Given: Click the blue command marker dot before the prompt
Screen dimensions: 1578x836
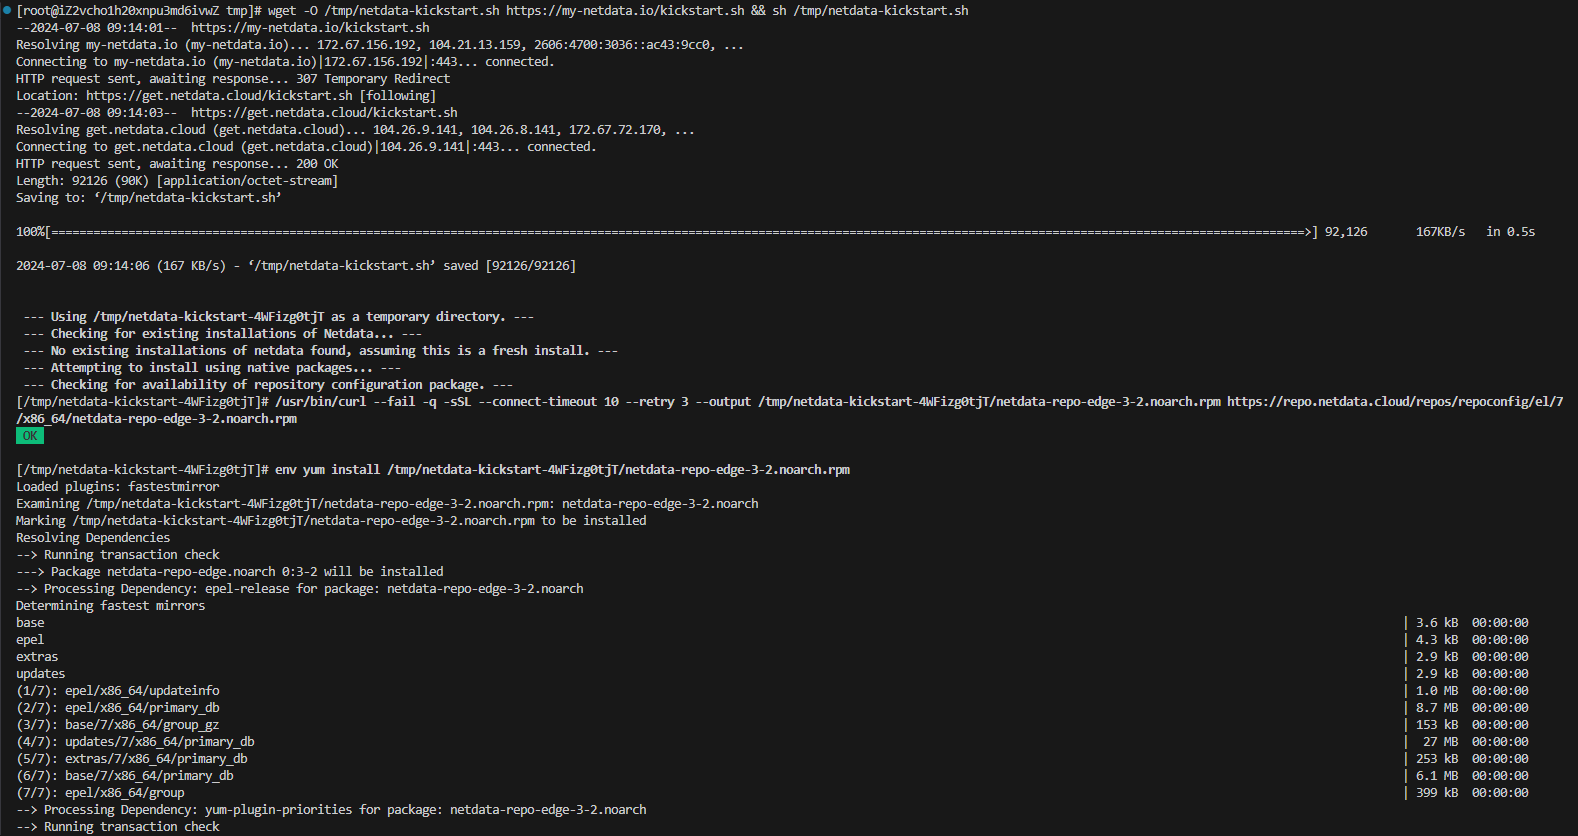Looking at the screenshot, I should [7, 10].
